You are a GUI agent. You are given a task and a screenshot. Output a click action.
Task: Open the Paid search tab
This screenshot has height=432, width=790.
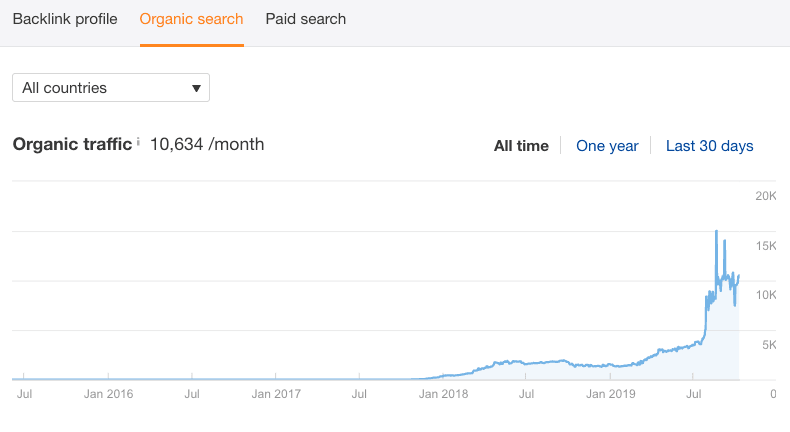click(306, 19)
